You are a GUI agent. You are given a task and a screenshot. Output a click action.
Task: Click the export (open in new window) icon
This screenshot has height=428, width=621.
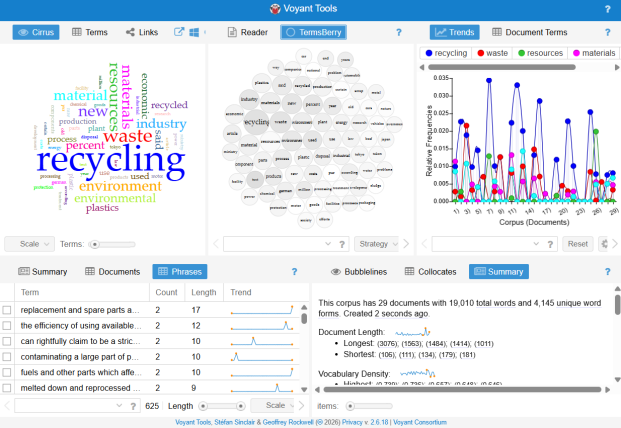[180, 32]
